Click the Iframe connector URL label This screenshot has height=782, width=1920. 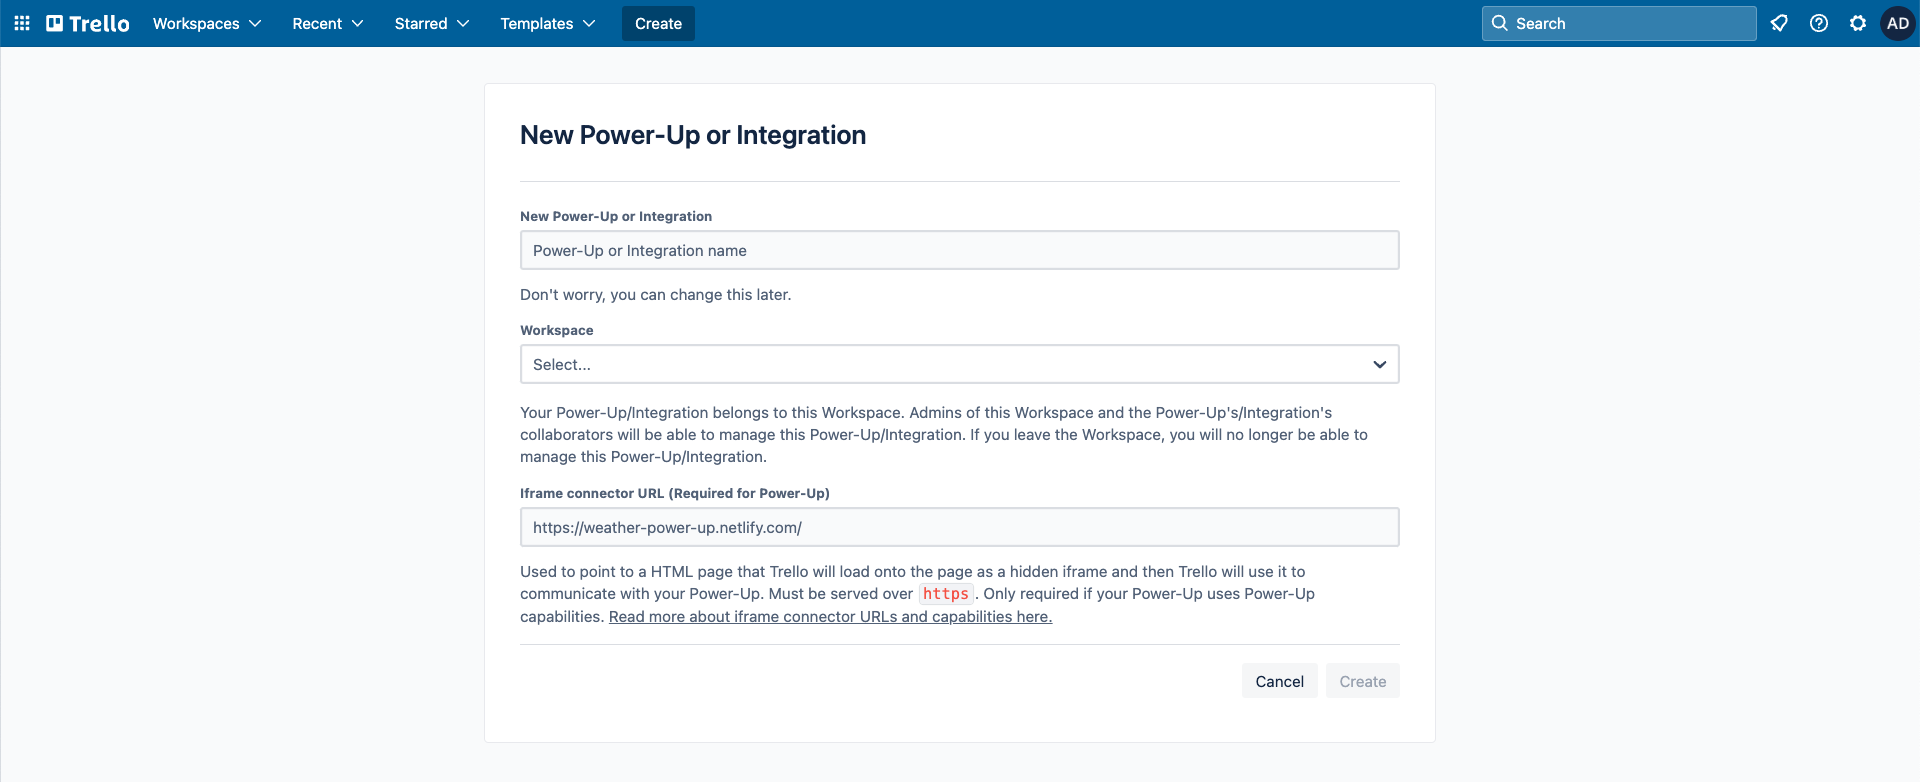[675, 493]
